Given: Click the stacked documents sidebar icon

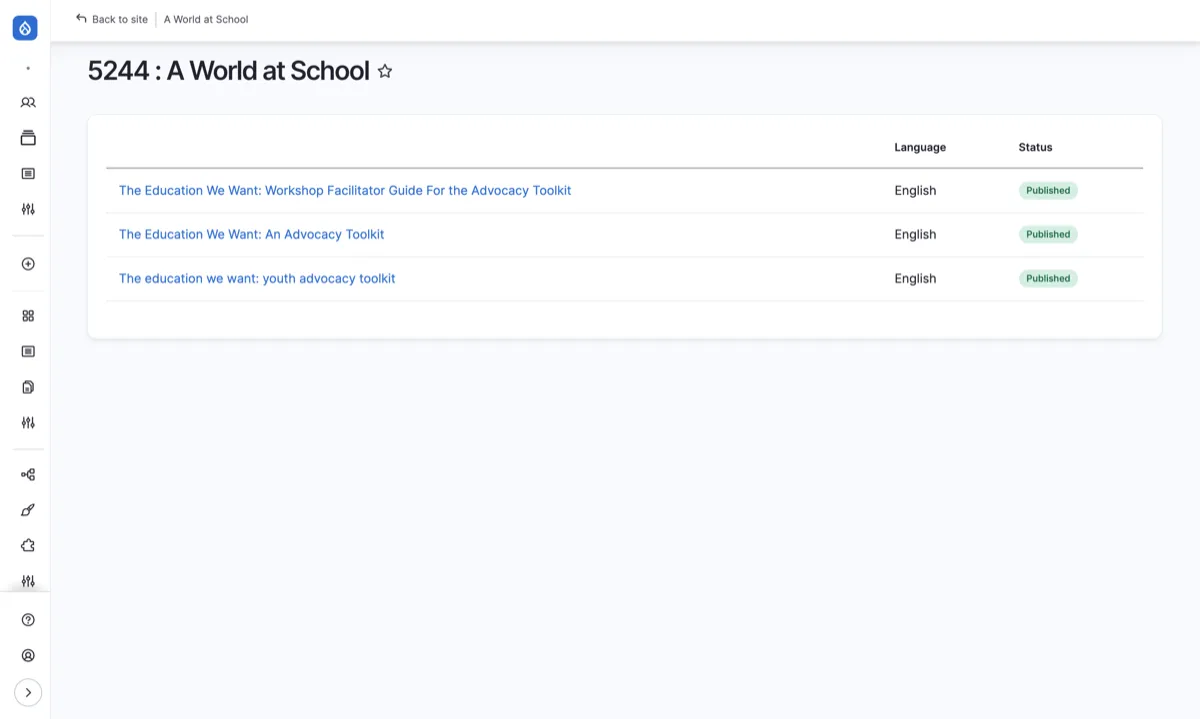Looking at the screenshot, I should pyautogui.click(x=28, y=387).
